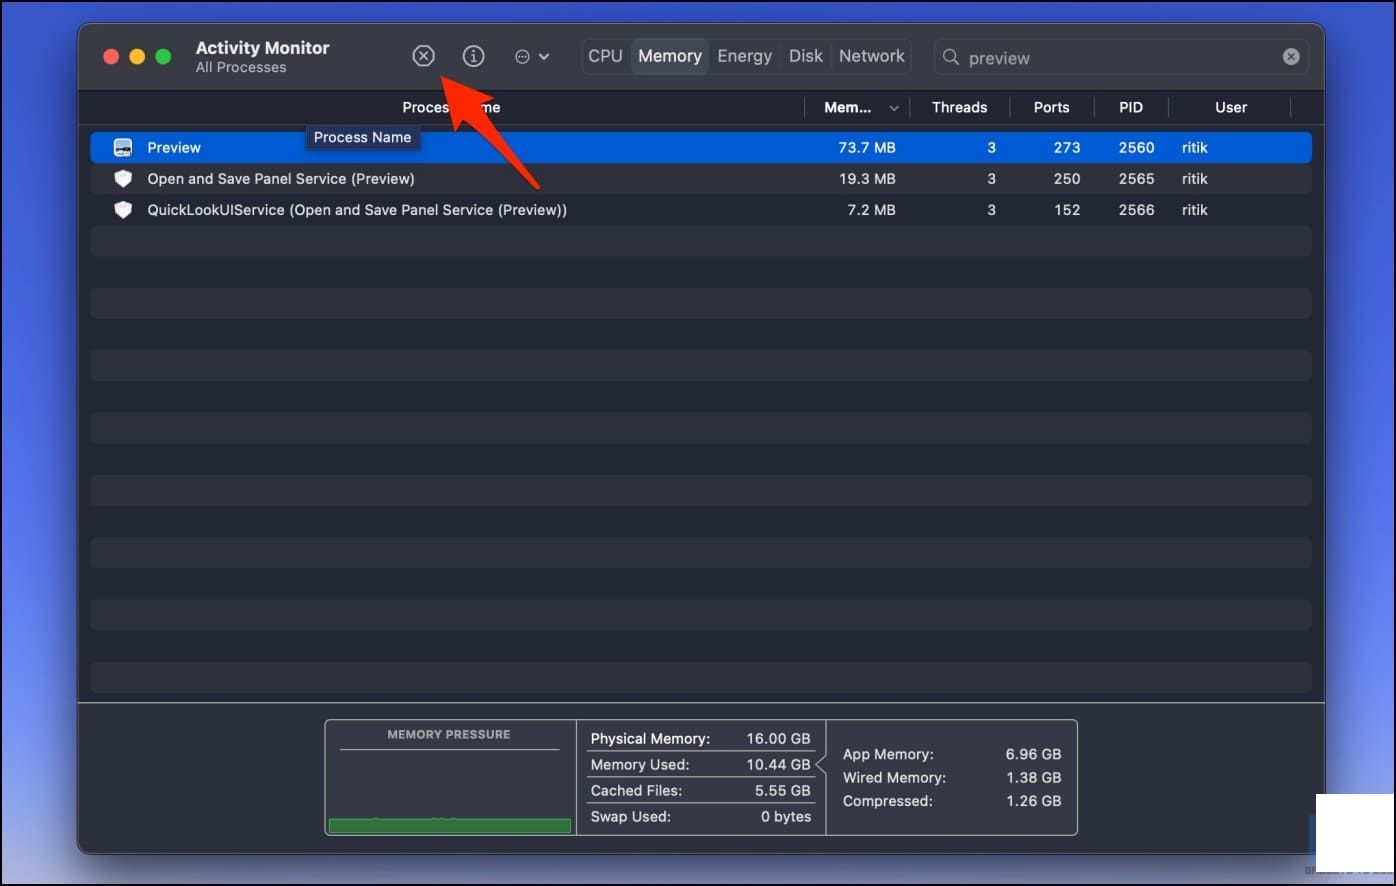The height and width of the screenshot is (886, 1396).
Task: Sort by the User column header
Action: pos(1230,107)
